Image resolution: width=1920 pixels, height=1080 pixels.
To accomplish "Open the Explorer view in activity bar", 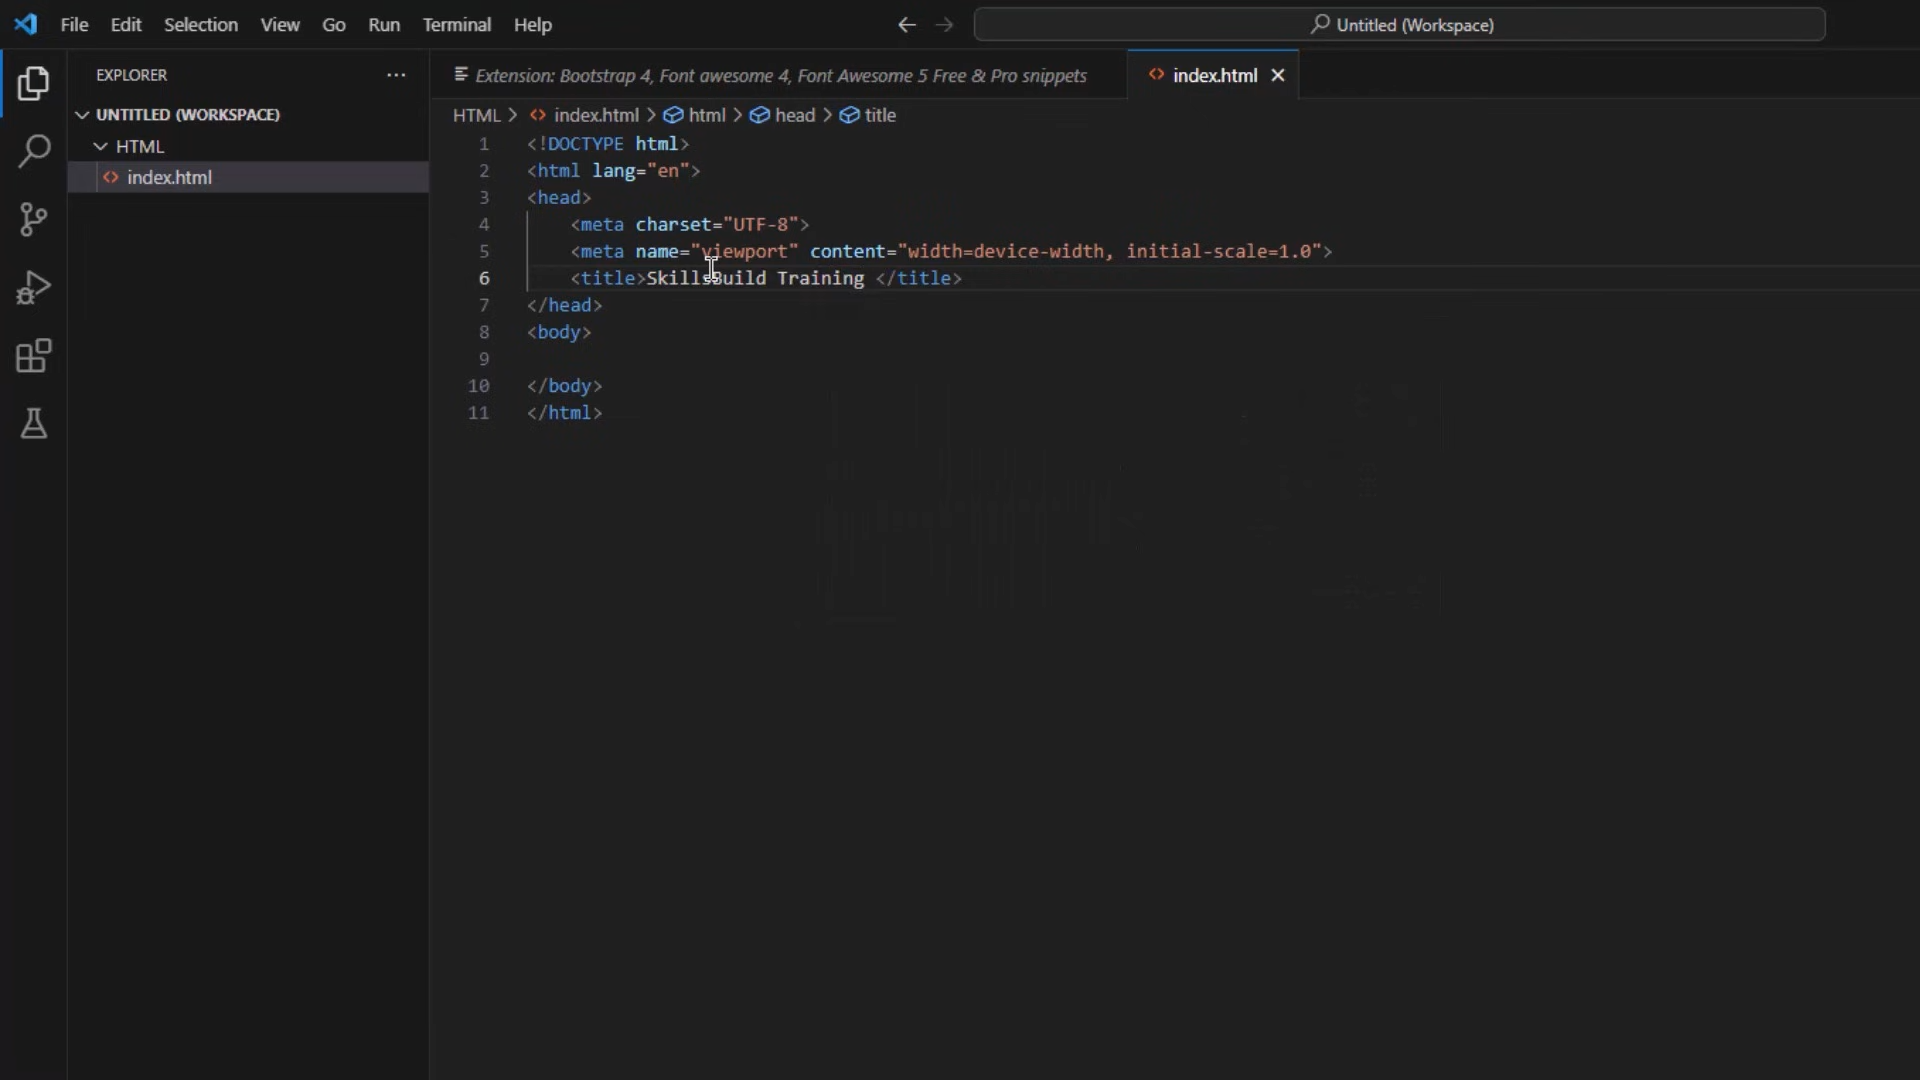I will pyautogui.click(x=33, y=84).
